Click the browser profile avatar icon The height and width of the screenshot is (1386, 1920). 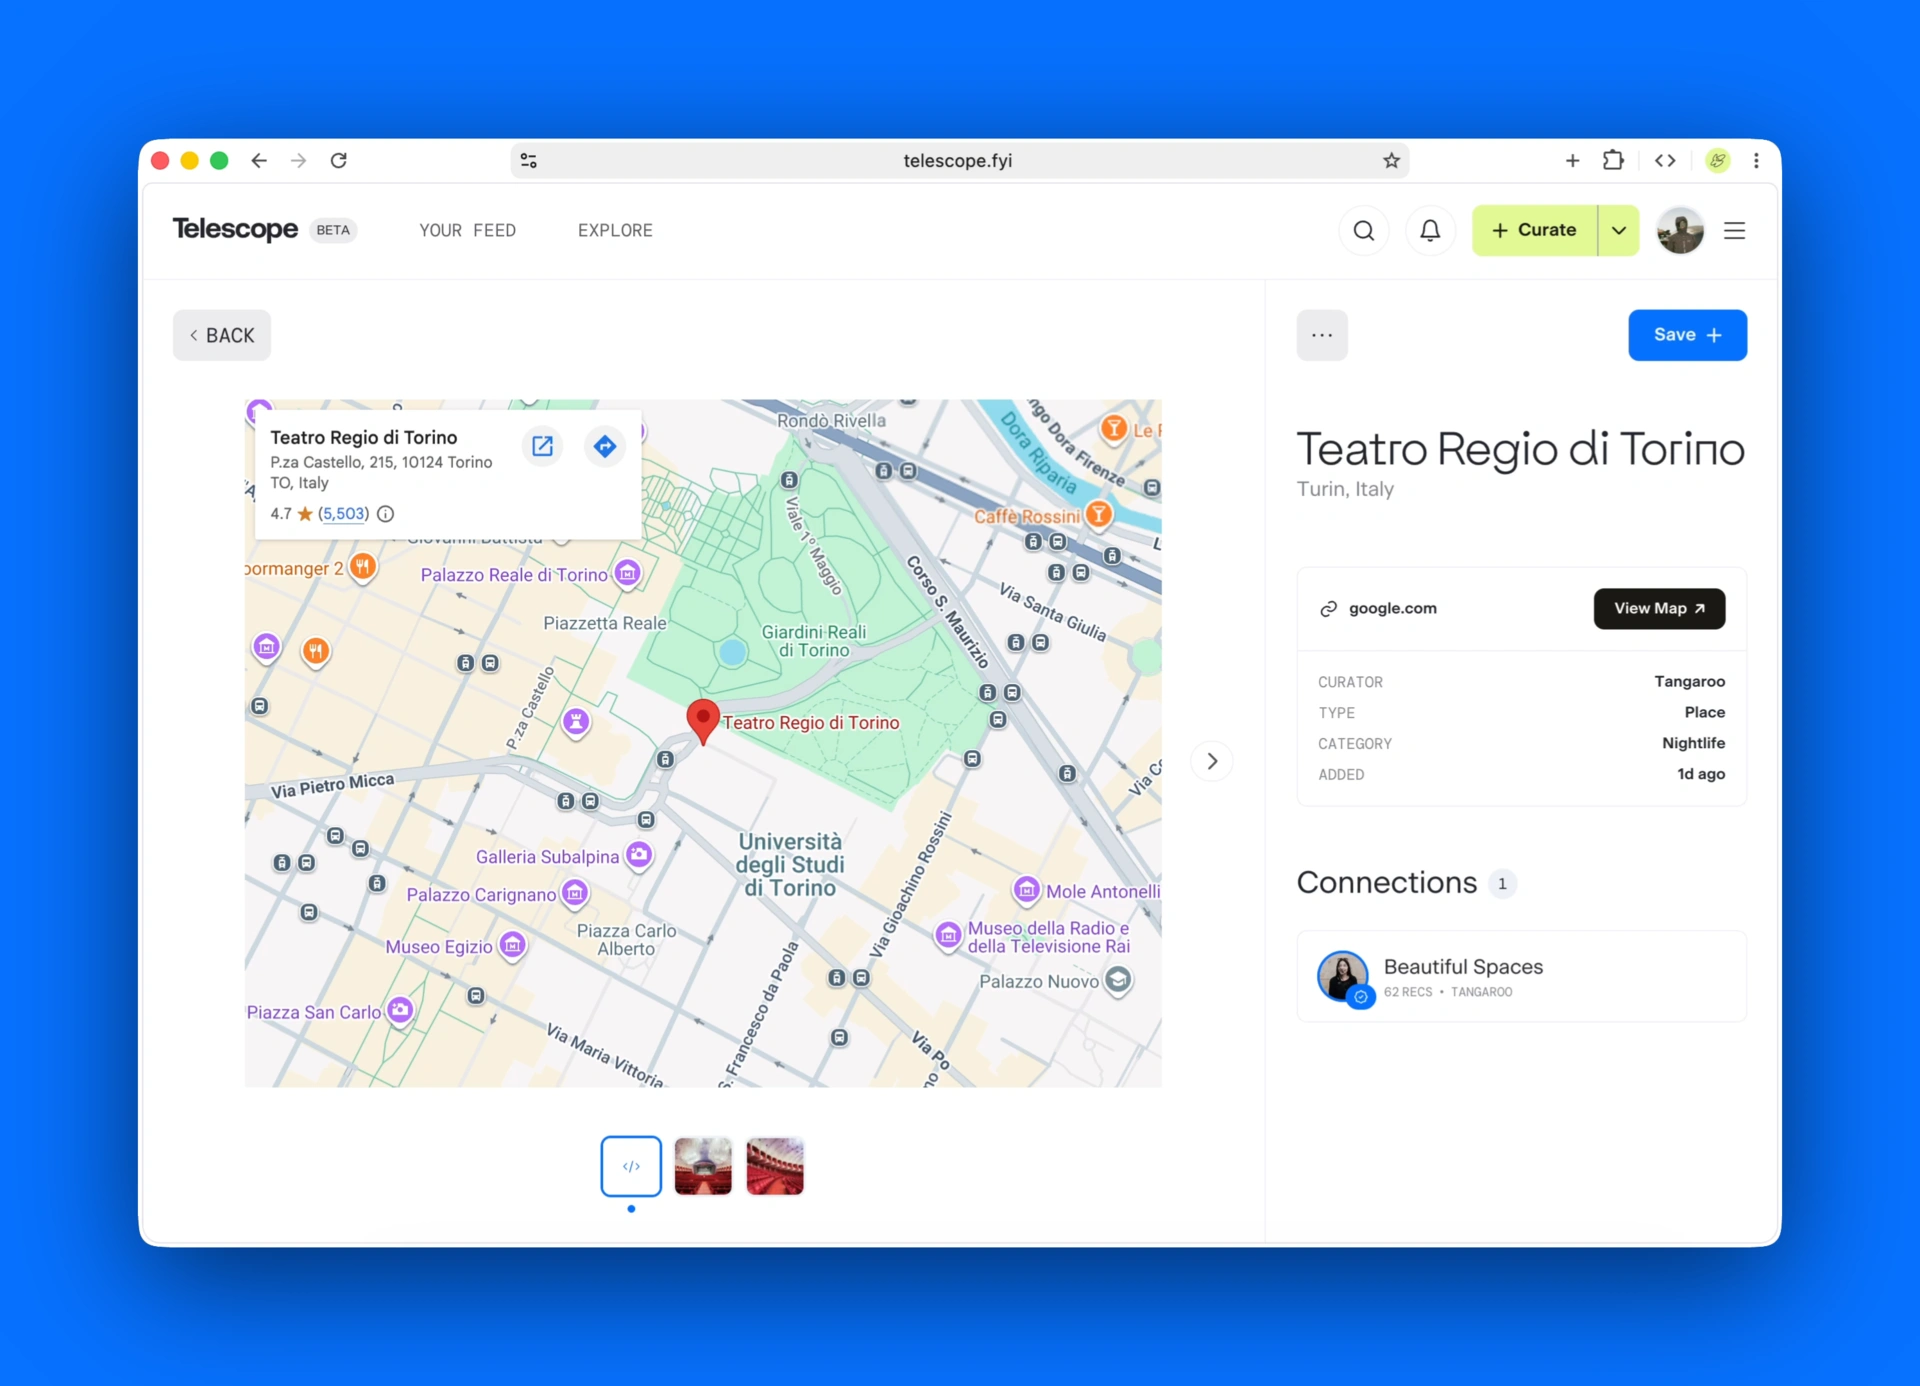(1718, 161)
